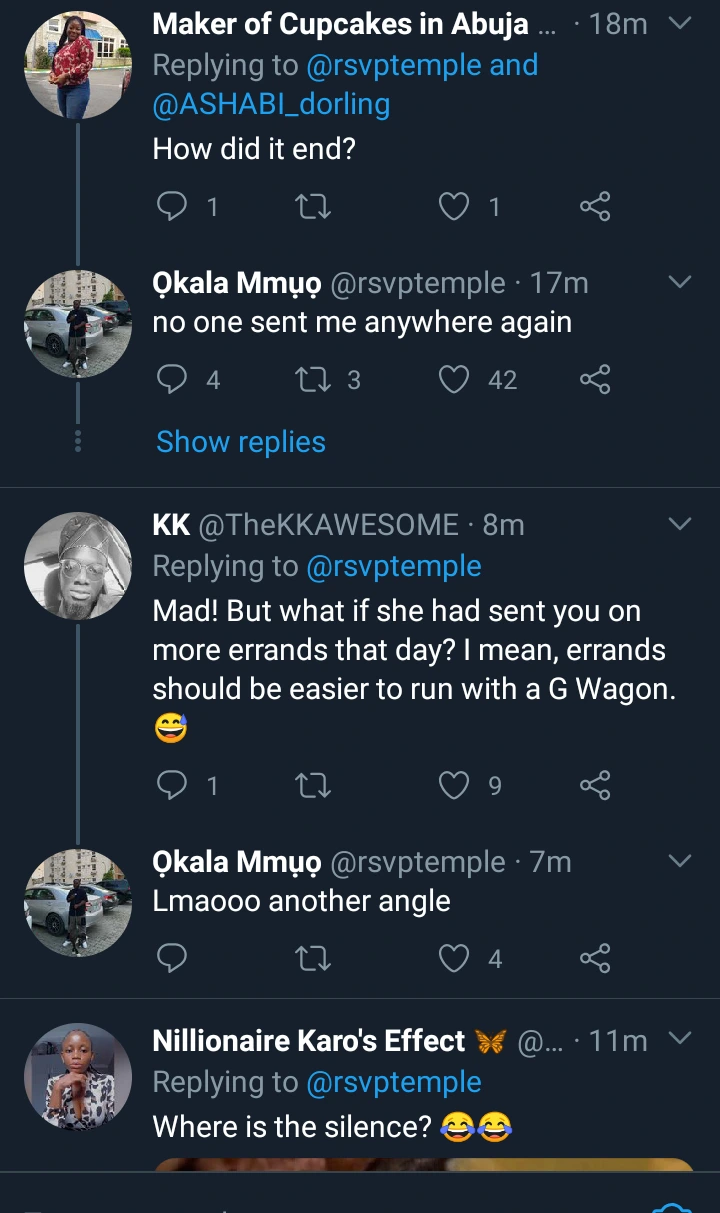
Task: Like the "no one sent me anywhere again" tweet
Action: click(455, 380)
